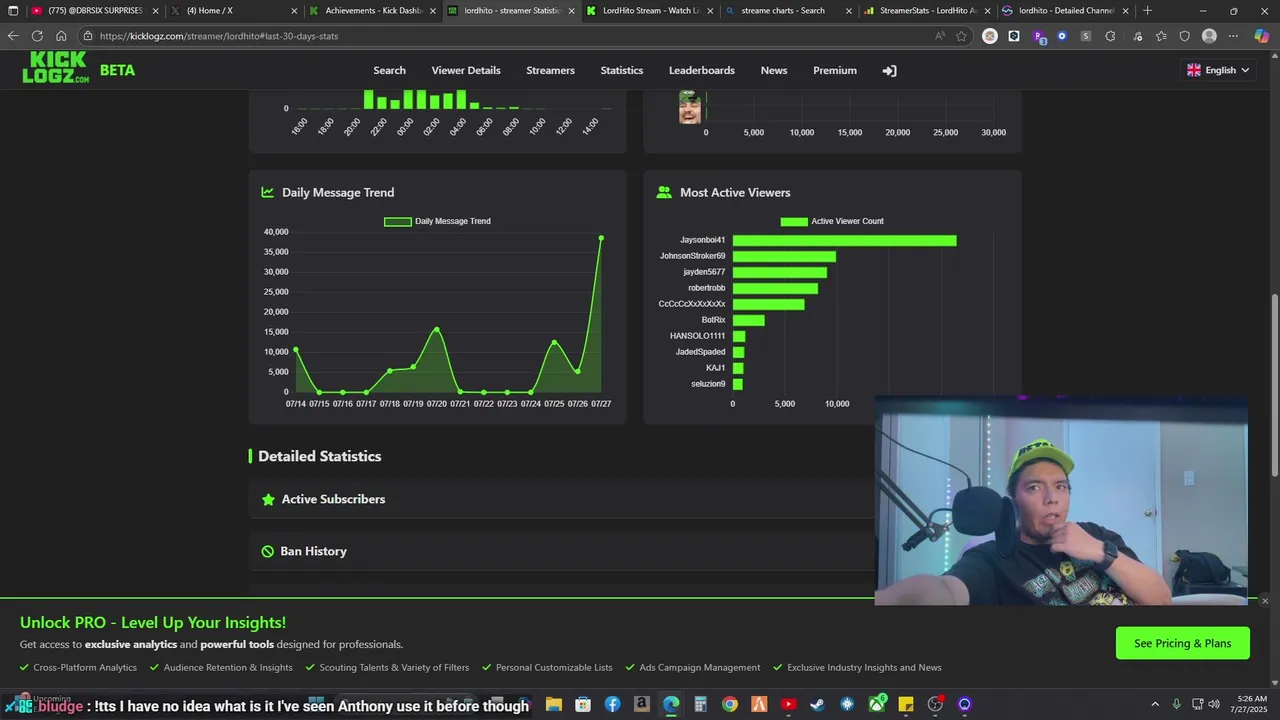Image resolution: width=1280 pixels, height=720 pixels.
Task: Switch to Achievements - Kick Dashboard tab
Action: pyautogui.click(x=372, y=11)
